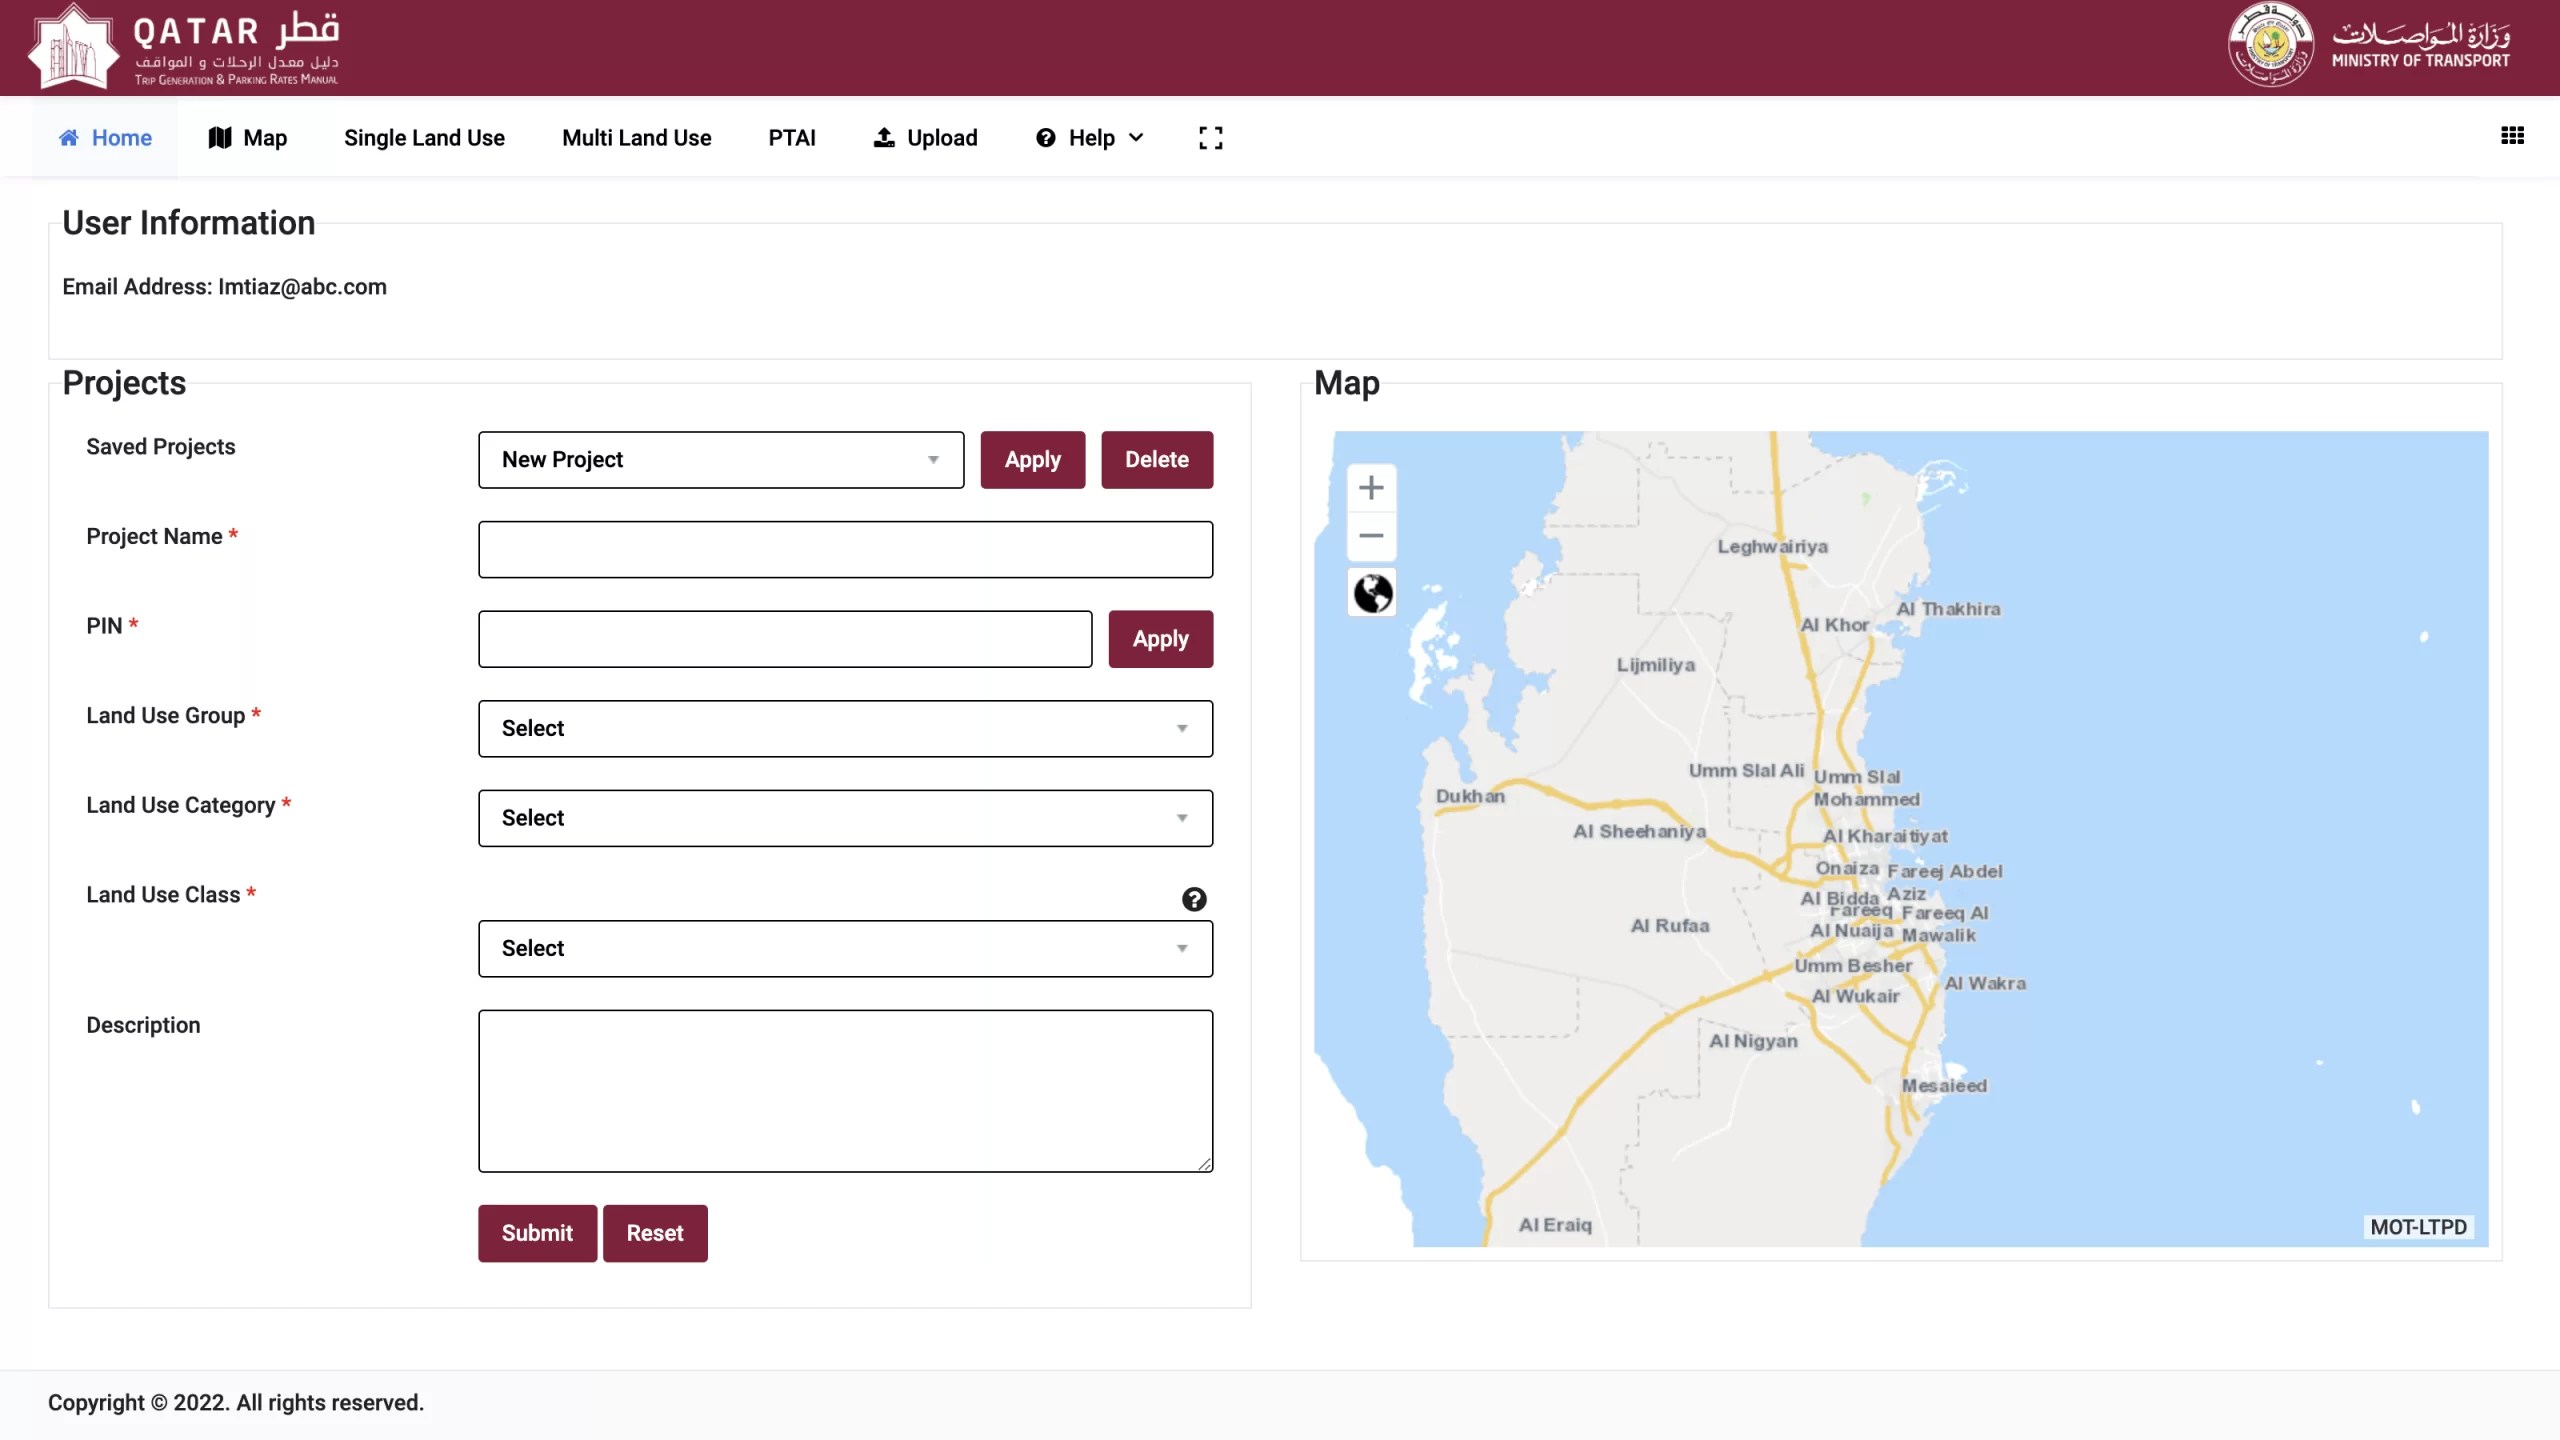Open the apps grid icon at top right
This screenshot has height=1440, width=2560.
coord(2512,136)
